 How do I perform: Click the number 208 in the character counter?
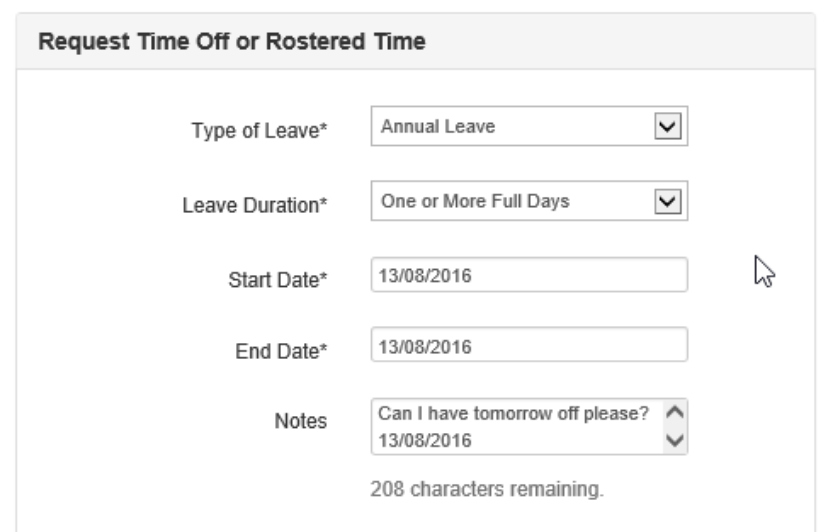point(384,490)
